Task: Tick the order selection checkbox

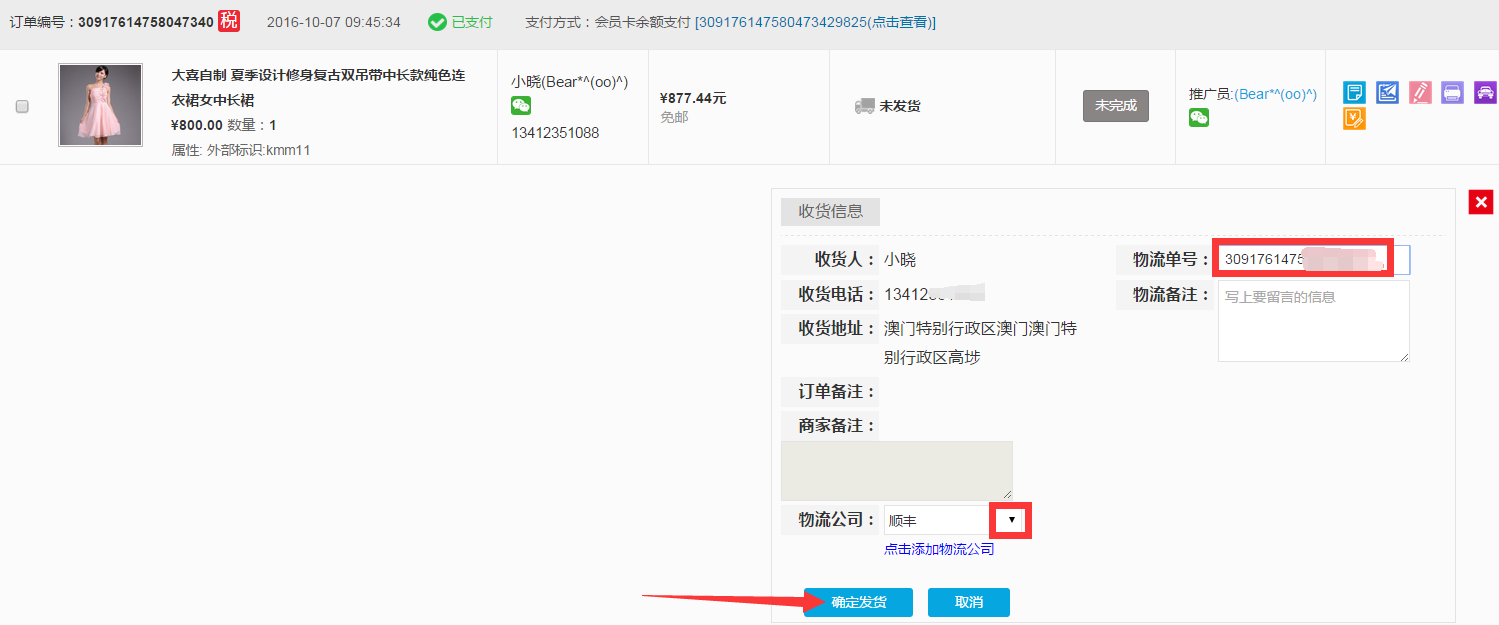Action: 22,107
